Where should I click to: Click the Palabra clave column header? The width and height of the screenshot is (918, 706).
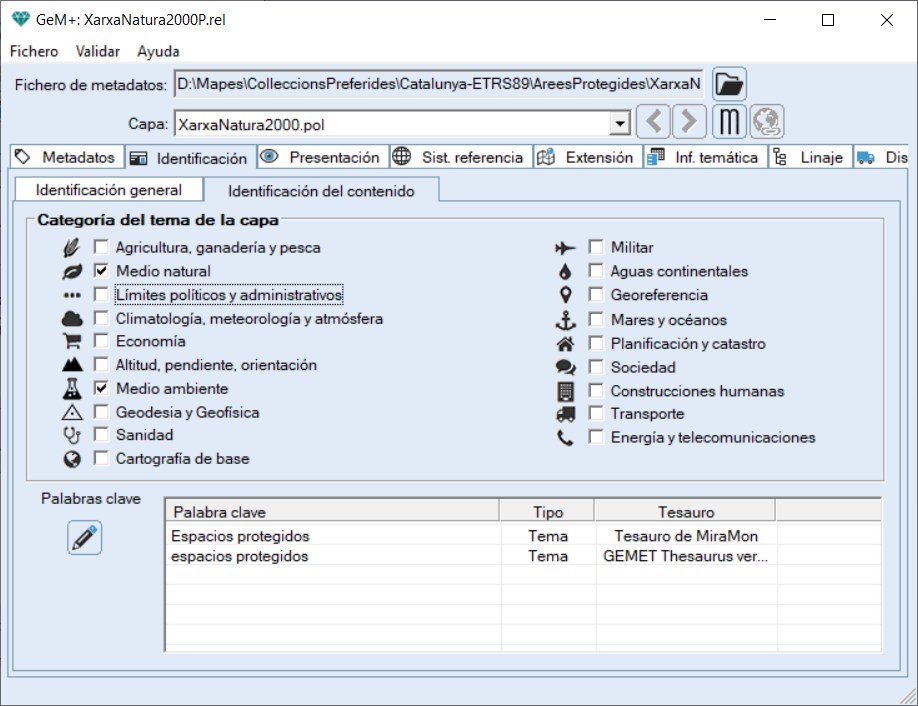(330, 512)
